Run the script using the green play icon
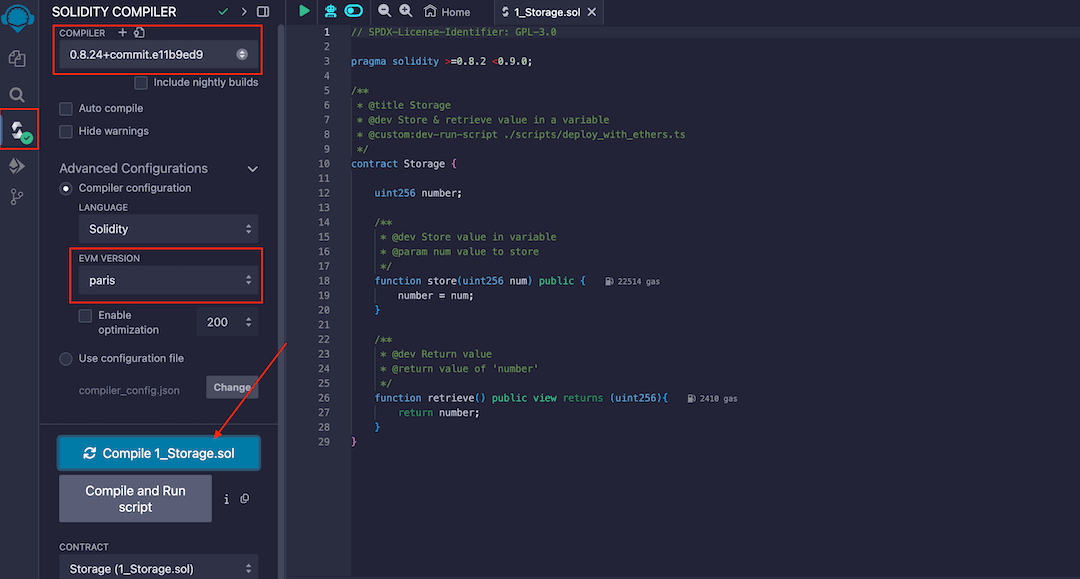This screenshot has height=579, width=1080. point(303,11)
